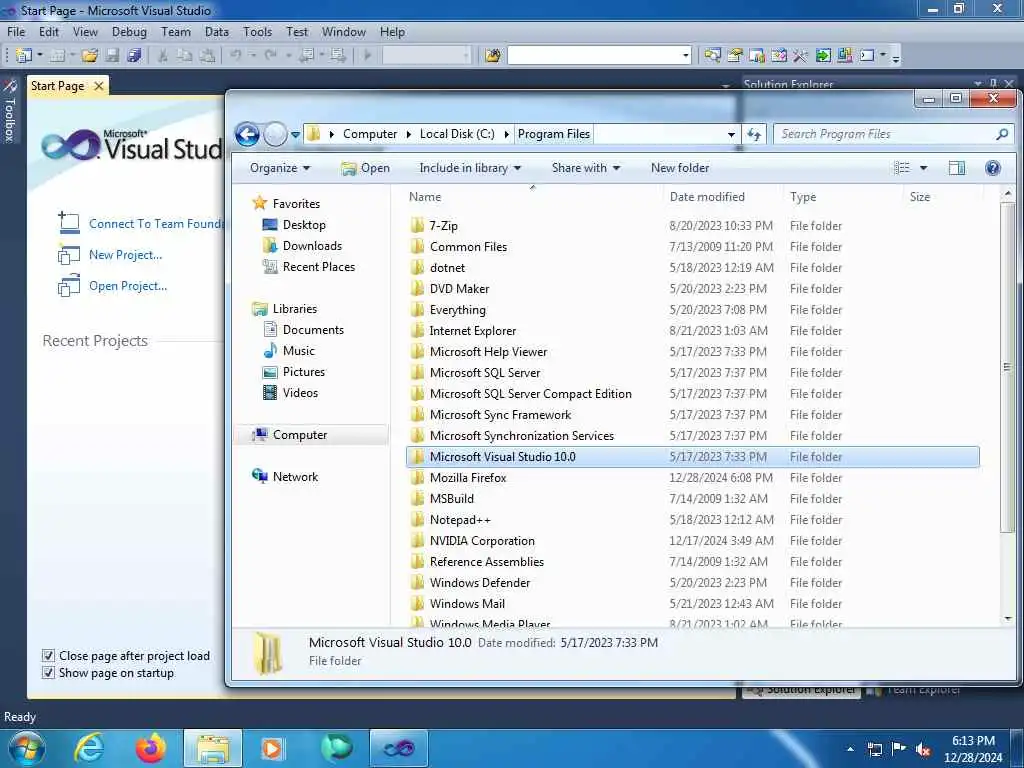Expand the Include in library dropdown
1024x768 pixels.
click(x=470, y=168)
